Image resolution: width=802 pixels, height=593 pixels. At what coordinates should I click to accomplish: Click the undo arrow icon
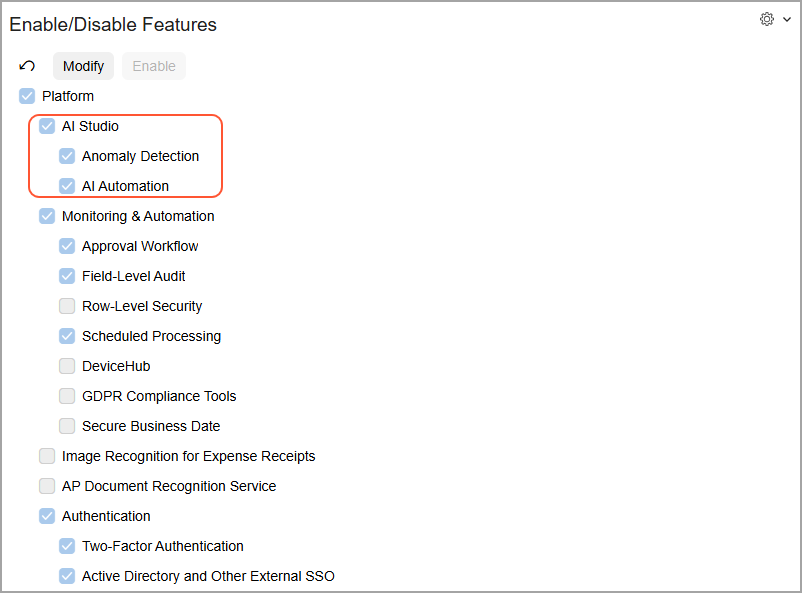click(x=27, y=65)
